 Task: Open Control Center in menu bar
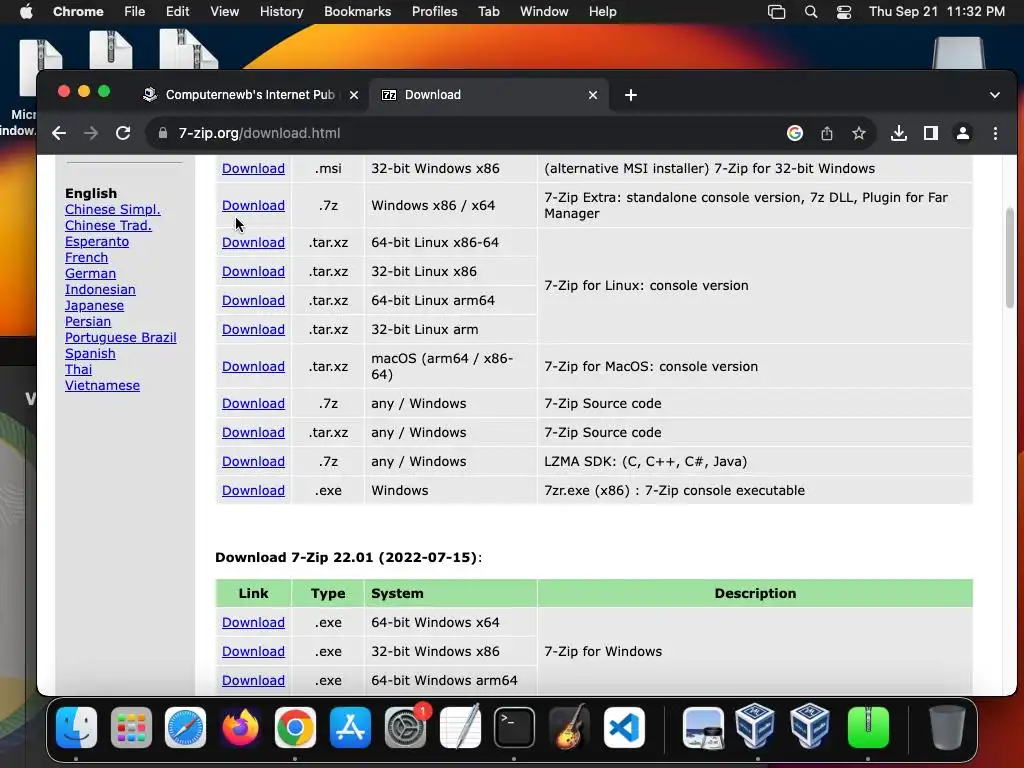coord(844,11)
